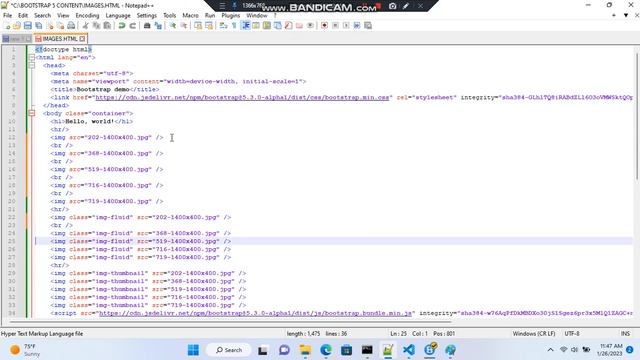The width and height of the screenshot is (640, 360).
Task: Open the Search menu
Action: [x=42, y=16]
